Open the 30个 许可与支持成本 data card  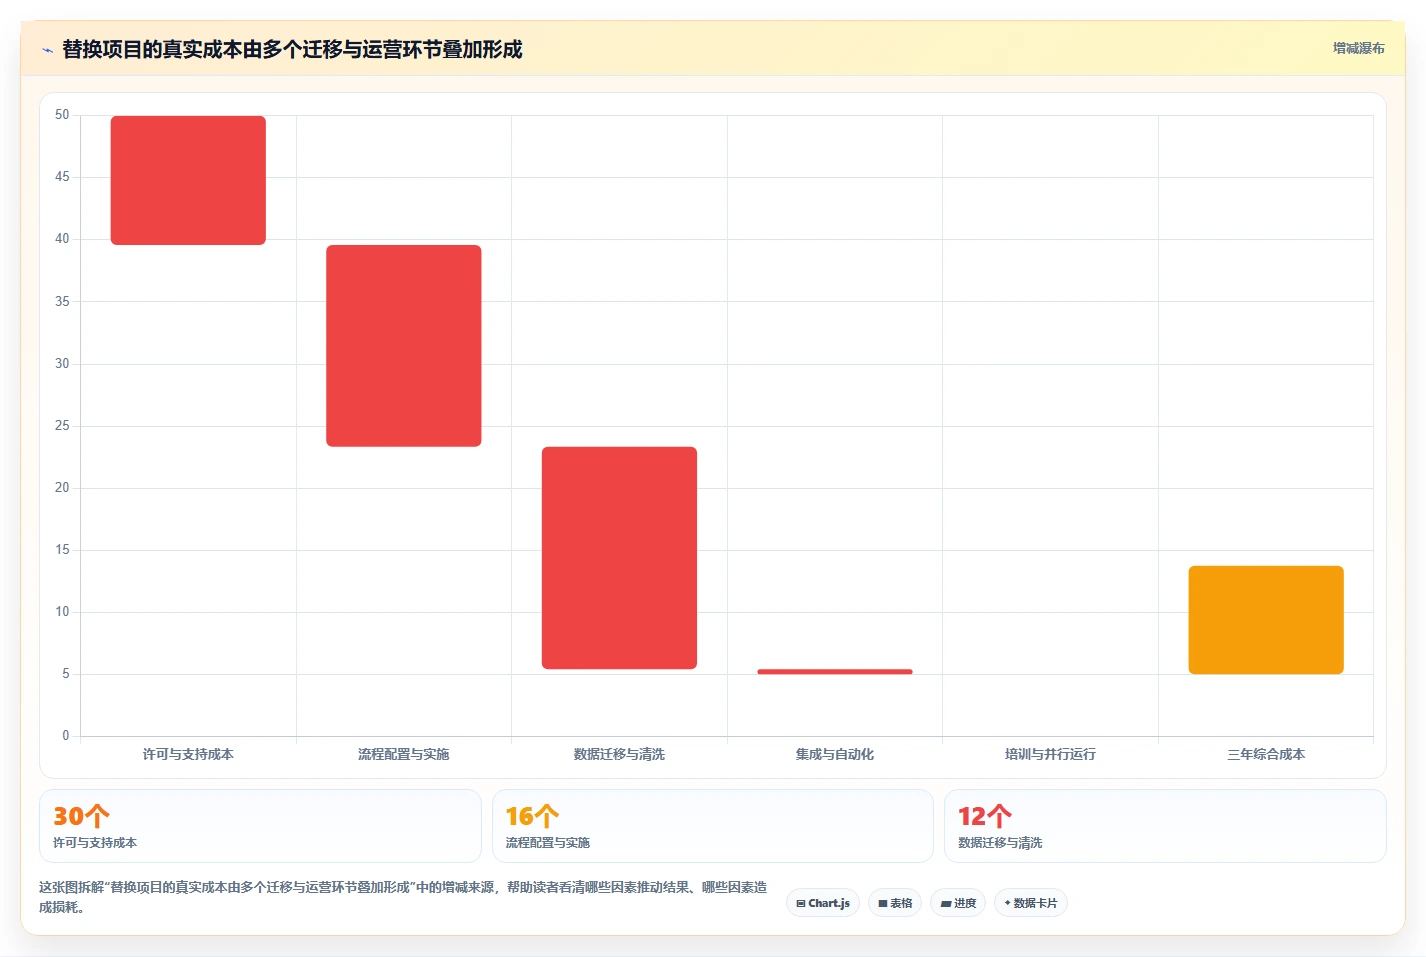260,826
